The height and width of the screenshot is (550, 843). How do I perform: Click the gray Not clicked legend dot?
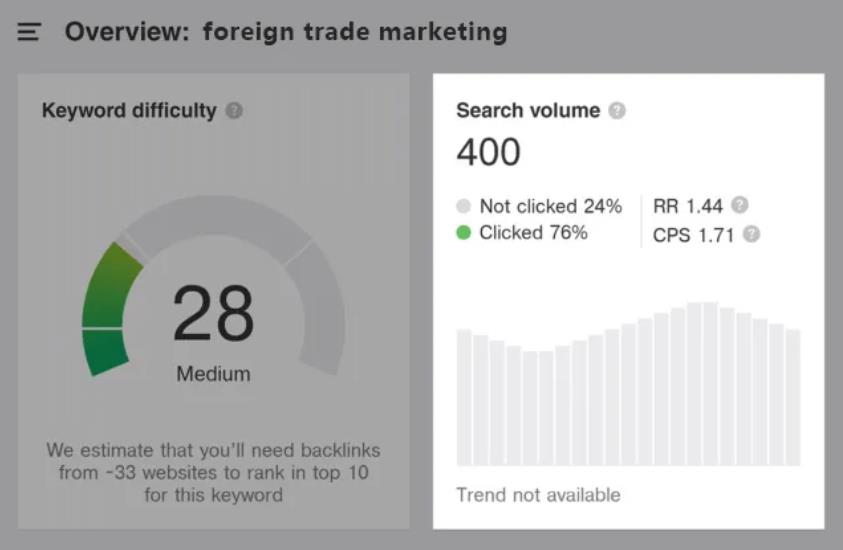tap(463, 206)
